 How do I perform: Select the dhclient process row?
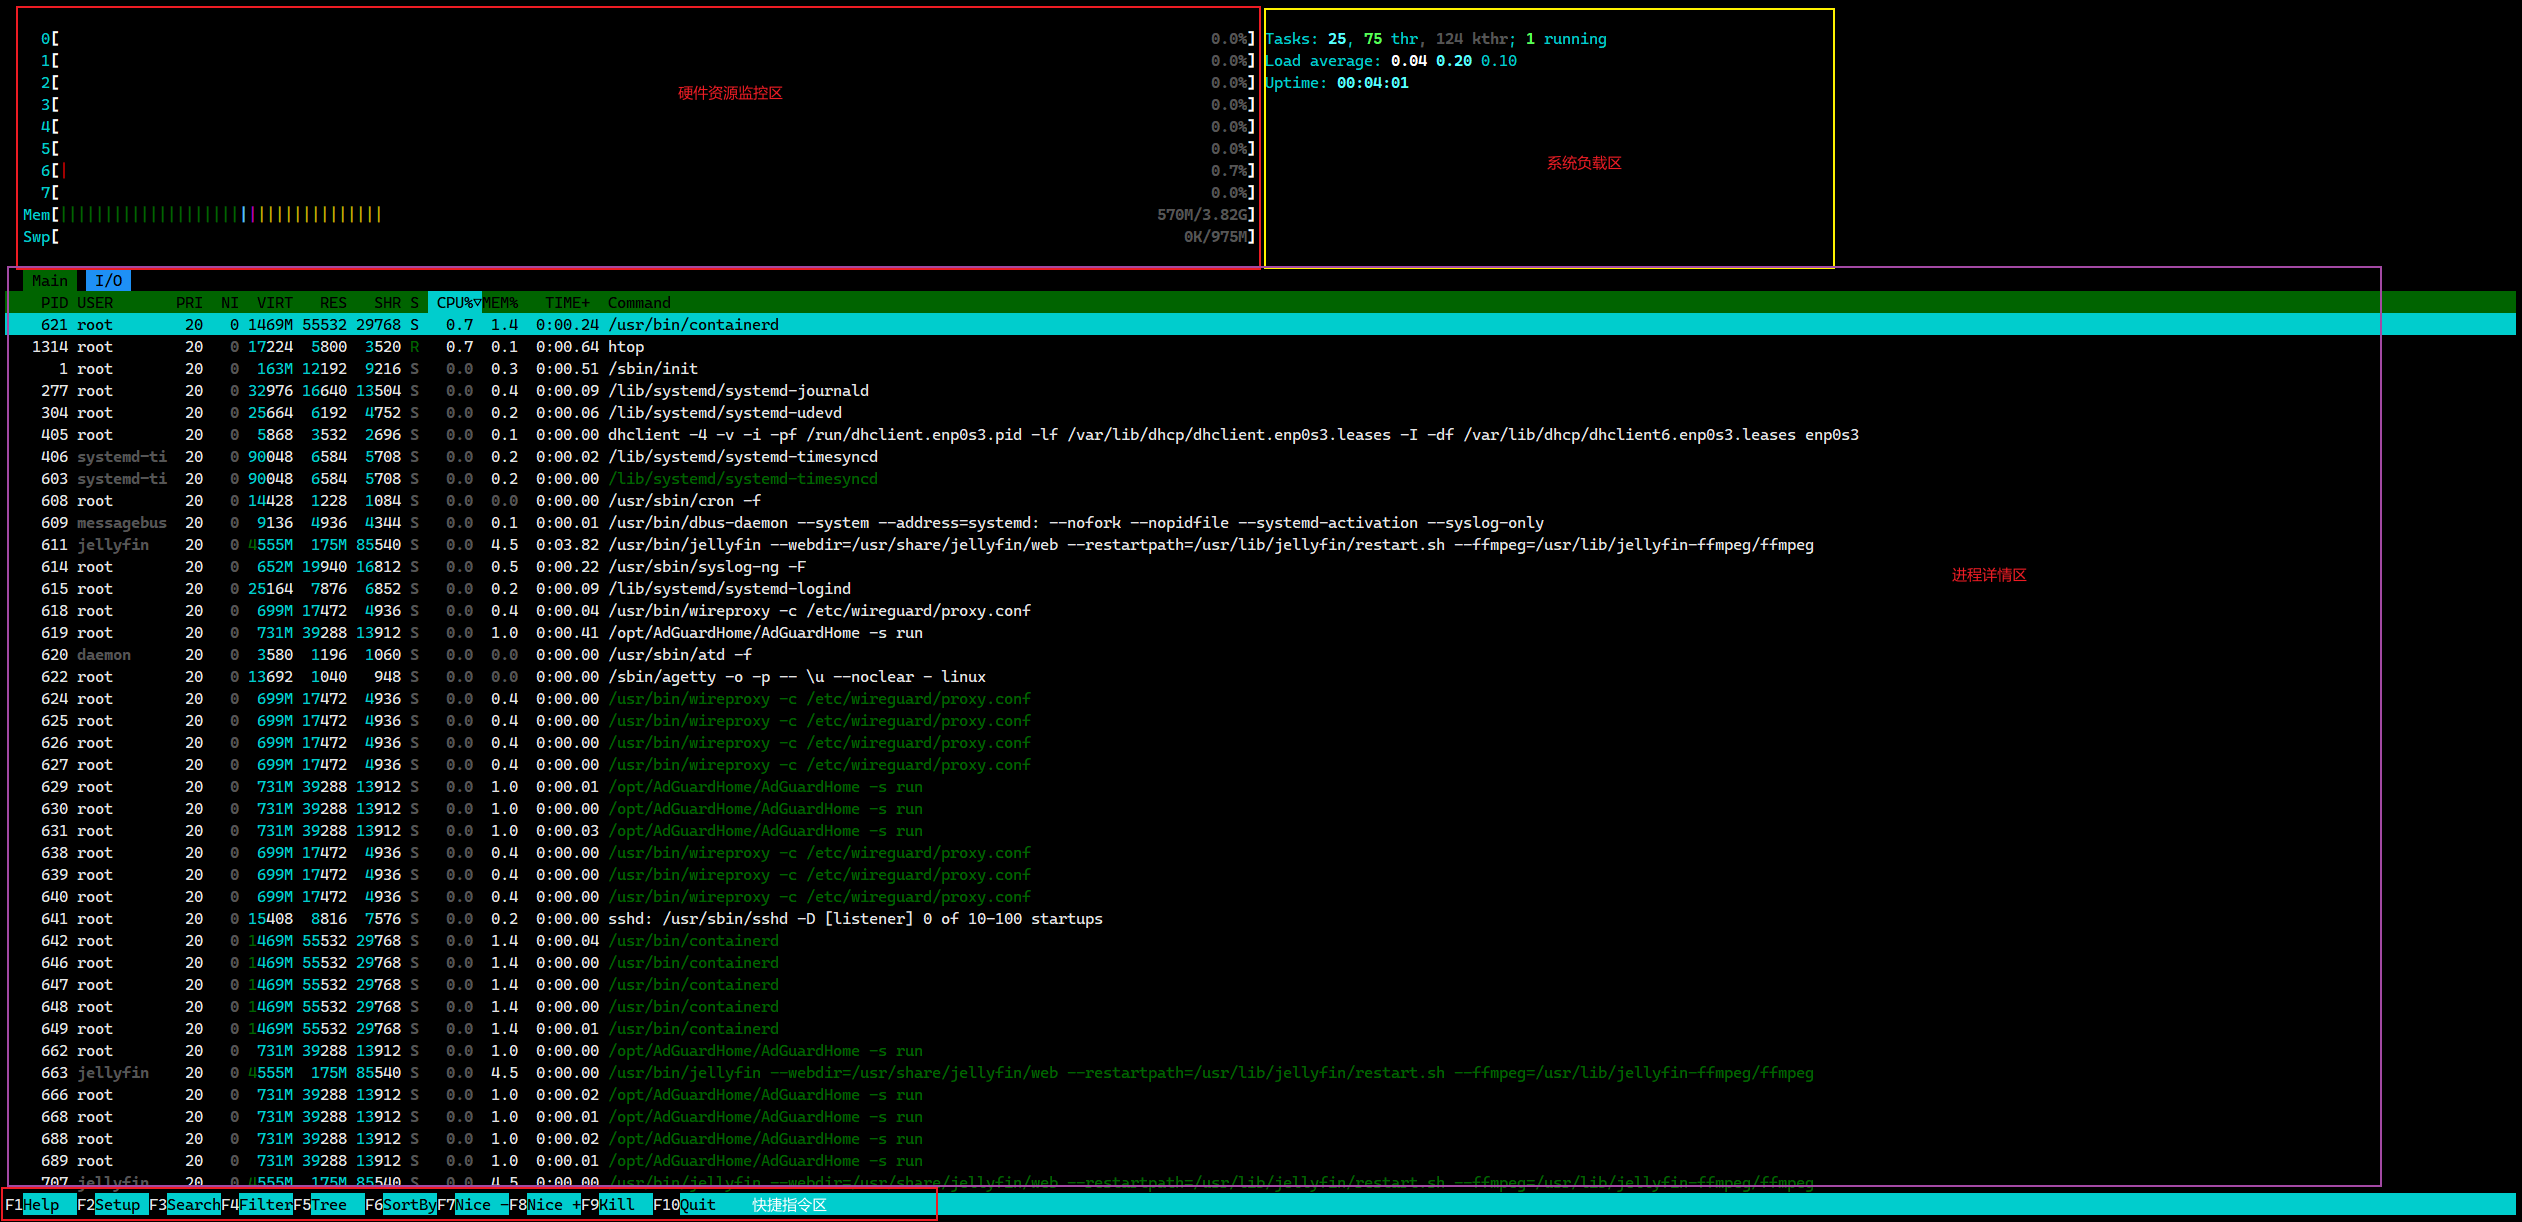coord(1260,435)
